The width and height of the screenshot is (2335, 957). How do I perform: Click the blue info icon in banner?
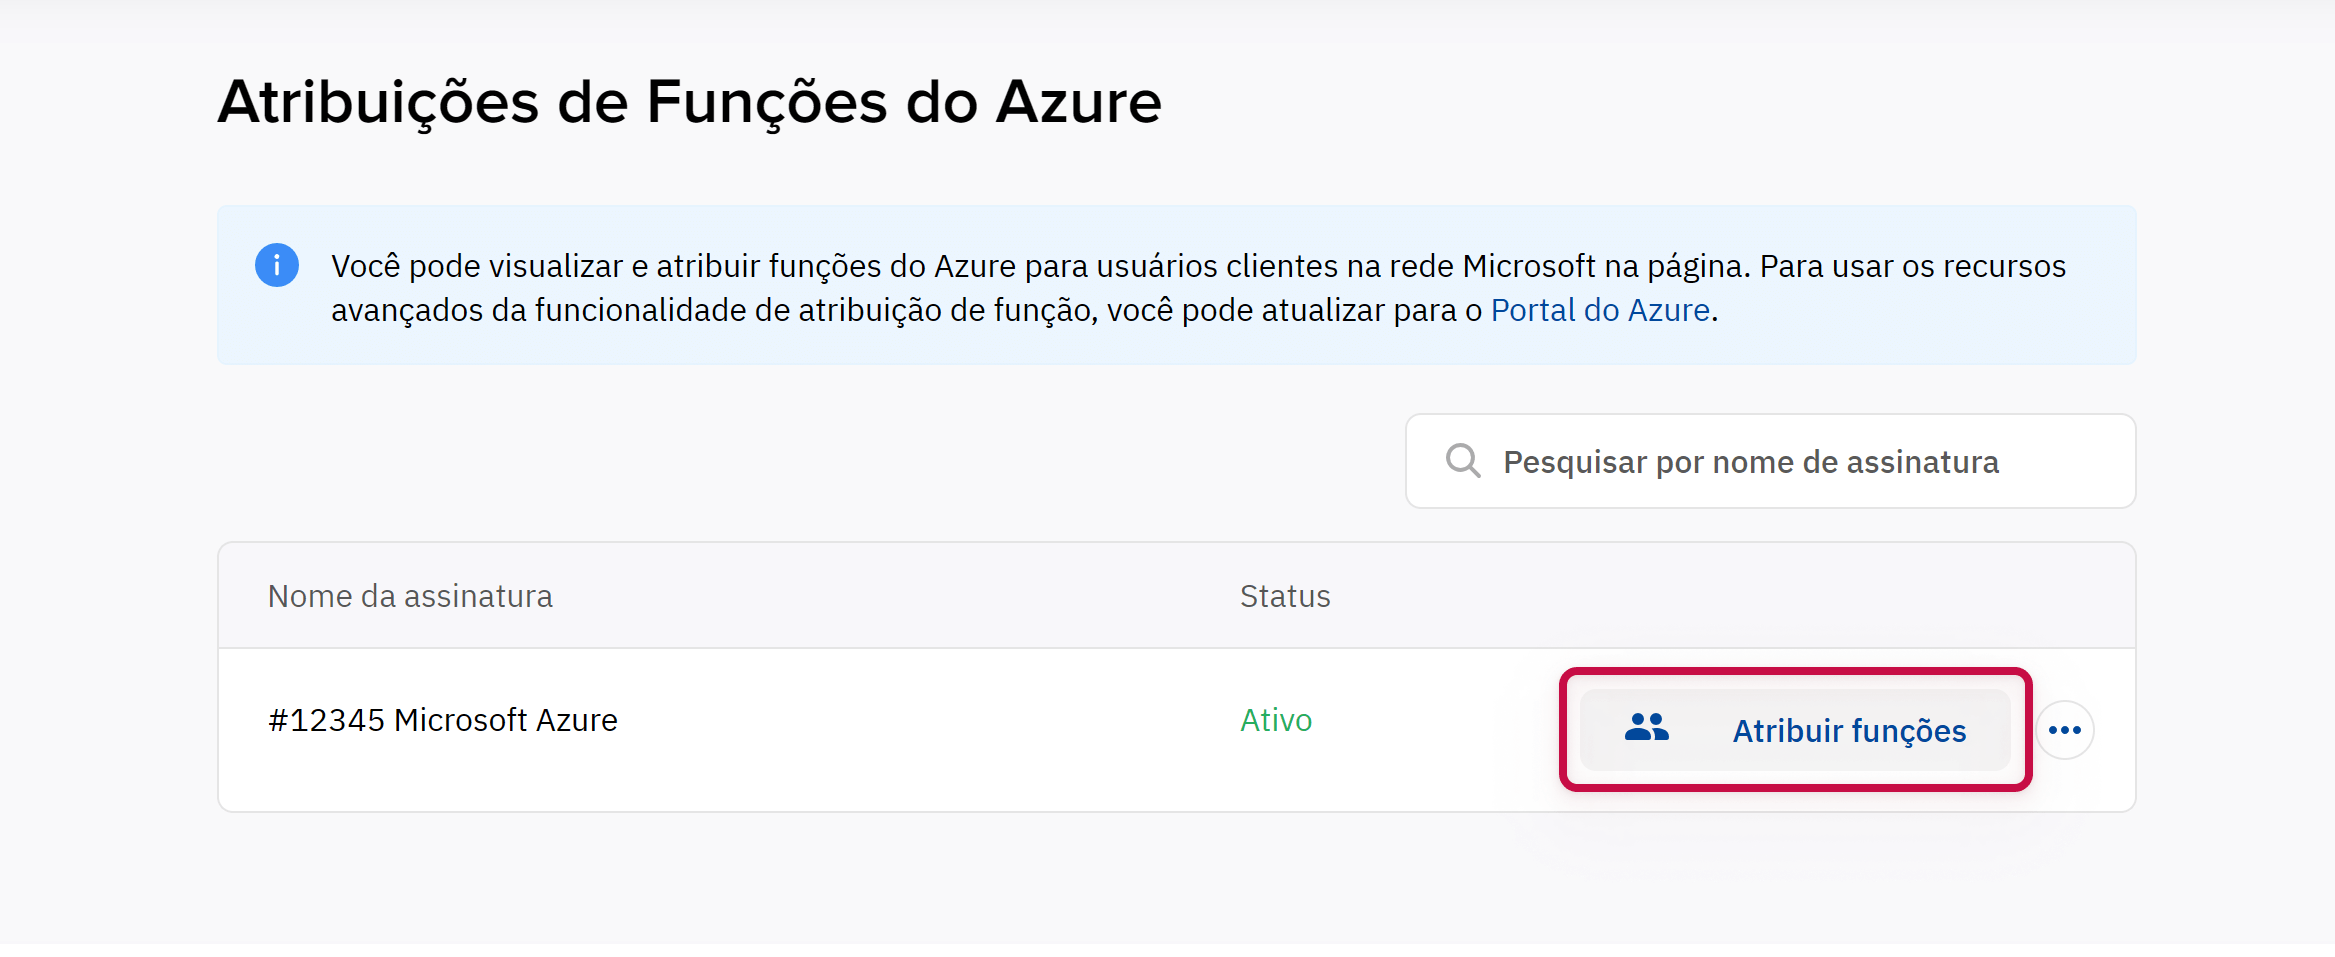pos(277,266)
